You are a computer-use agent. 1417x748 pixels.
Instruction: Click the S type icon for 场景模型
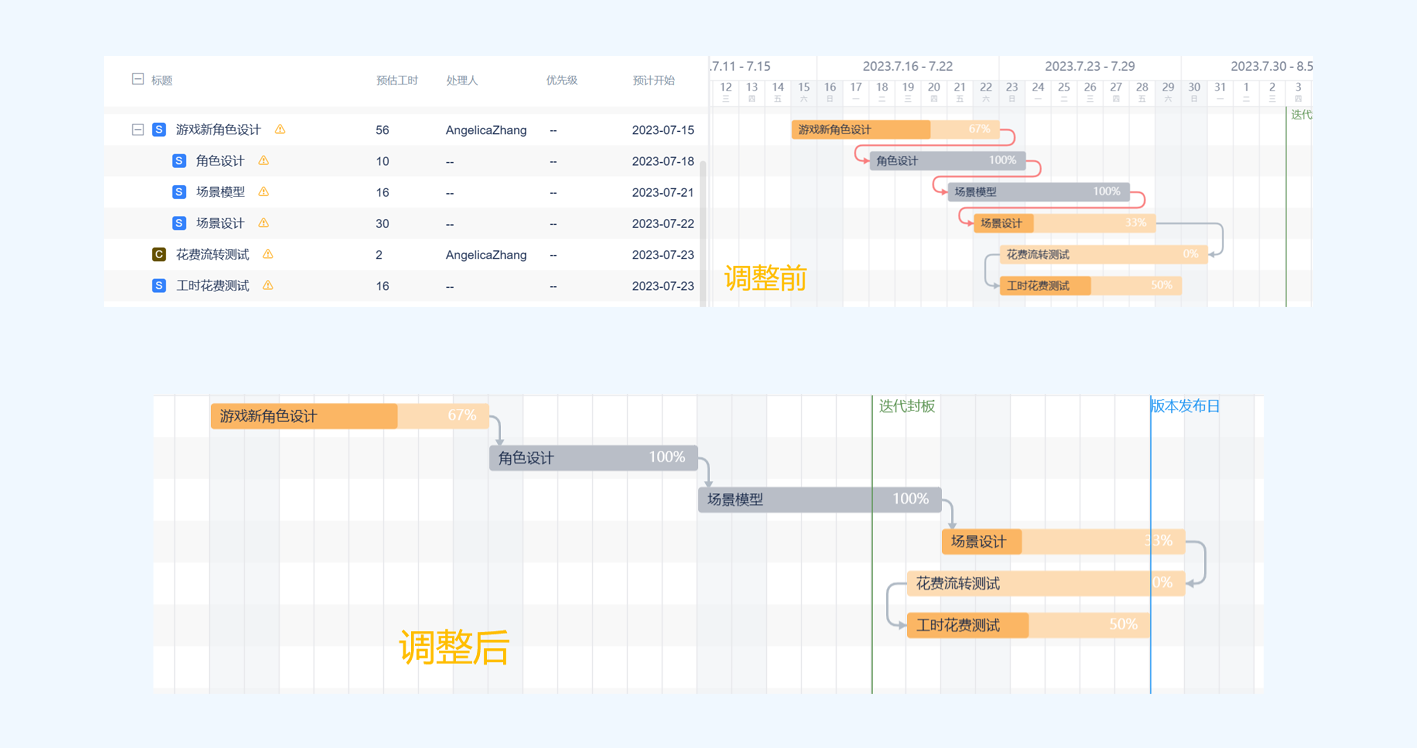click(179, 192)
